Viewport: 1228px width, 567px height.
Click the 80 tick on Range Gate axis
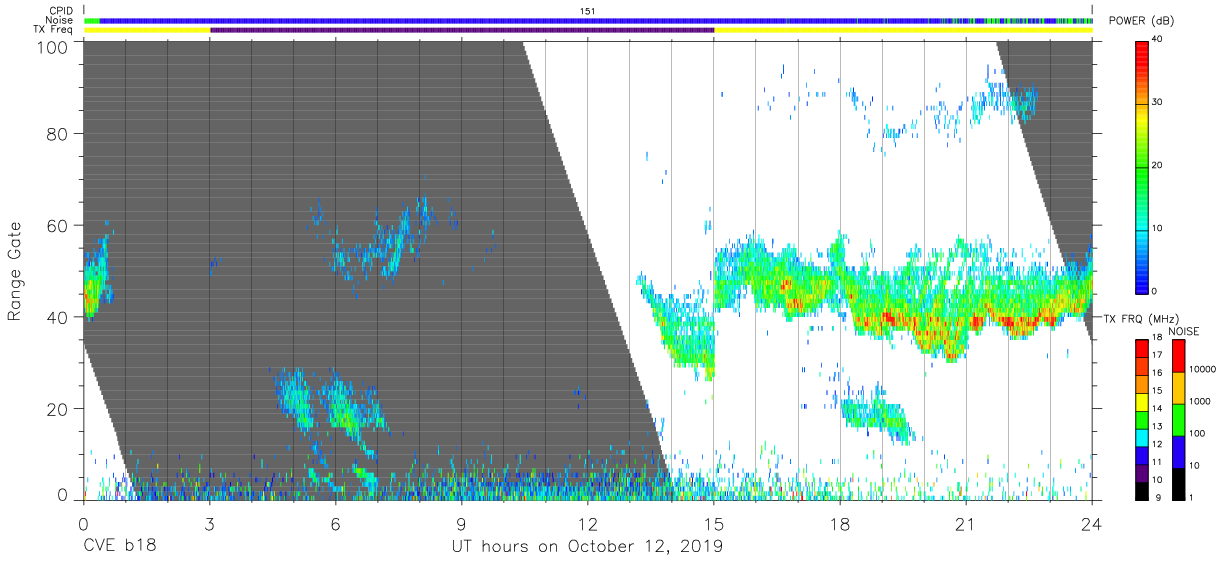pyautogui.click(x=57, y=133)
